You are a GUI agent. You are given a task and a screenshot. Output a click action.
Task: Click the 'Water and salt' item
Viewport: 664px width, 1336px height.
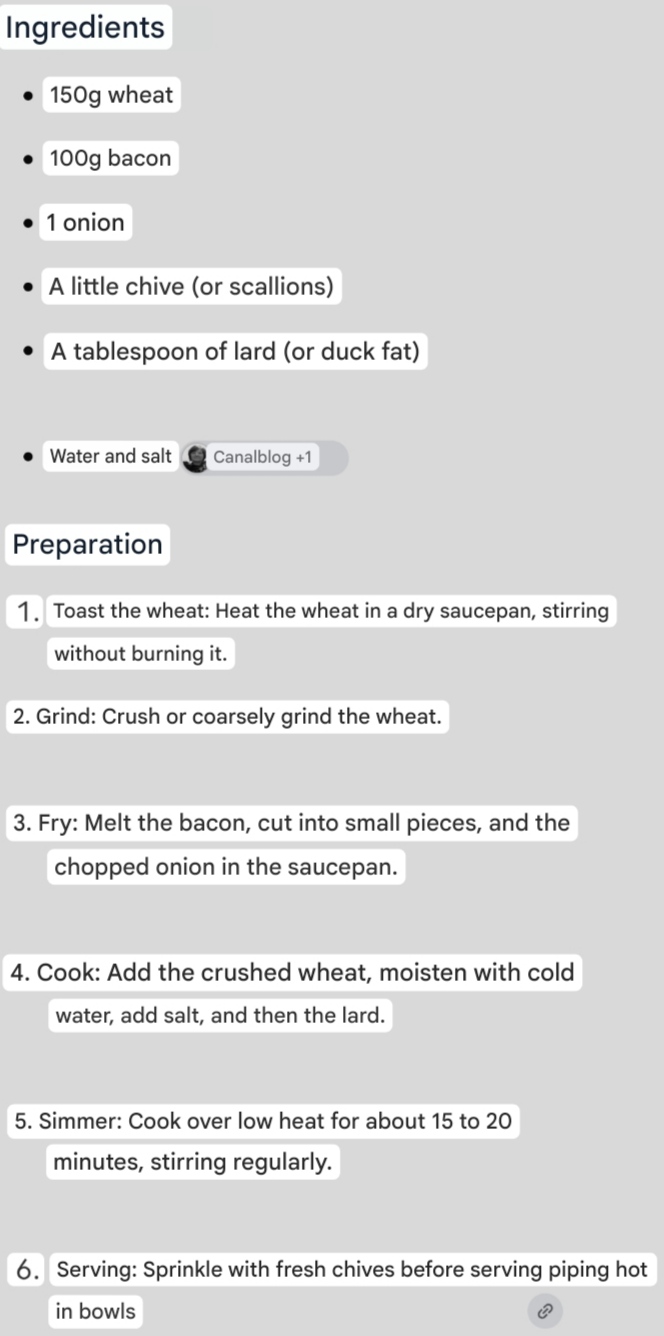click(x=111, y=457)
